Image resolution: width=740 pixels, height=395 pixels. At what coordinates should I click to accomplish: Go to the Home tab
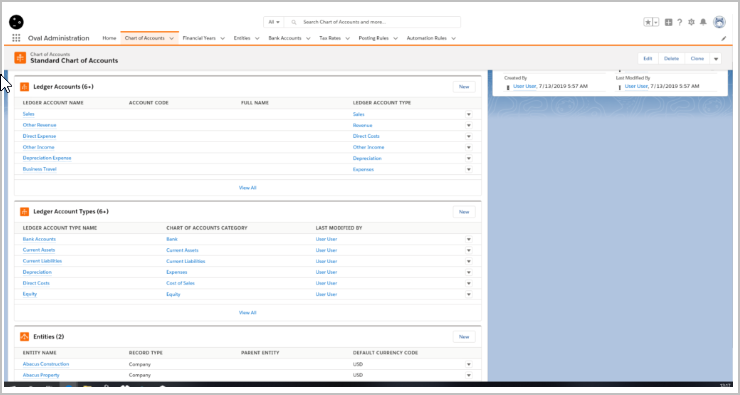coord(109,38)
